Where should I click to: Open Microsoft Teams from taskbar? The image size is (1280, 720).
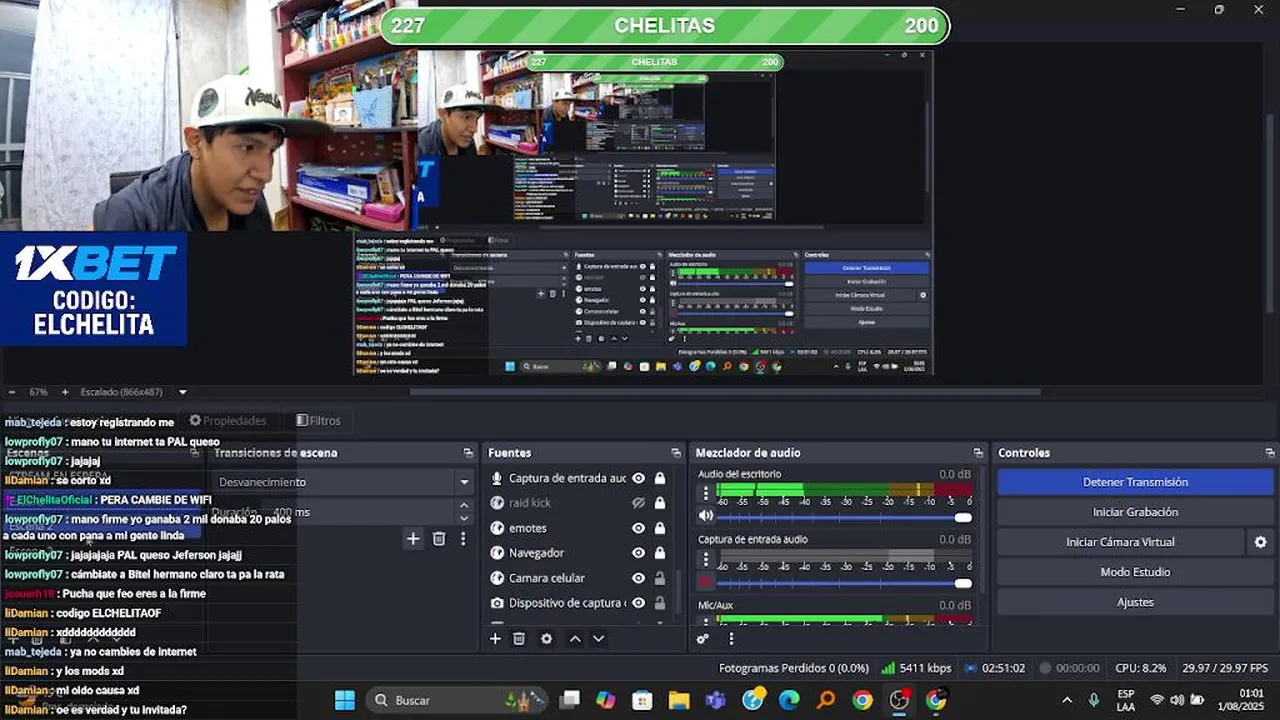[x=716, y=700]
